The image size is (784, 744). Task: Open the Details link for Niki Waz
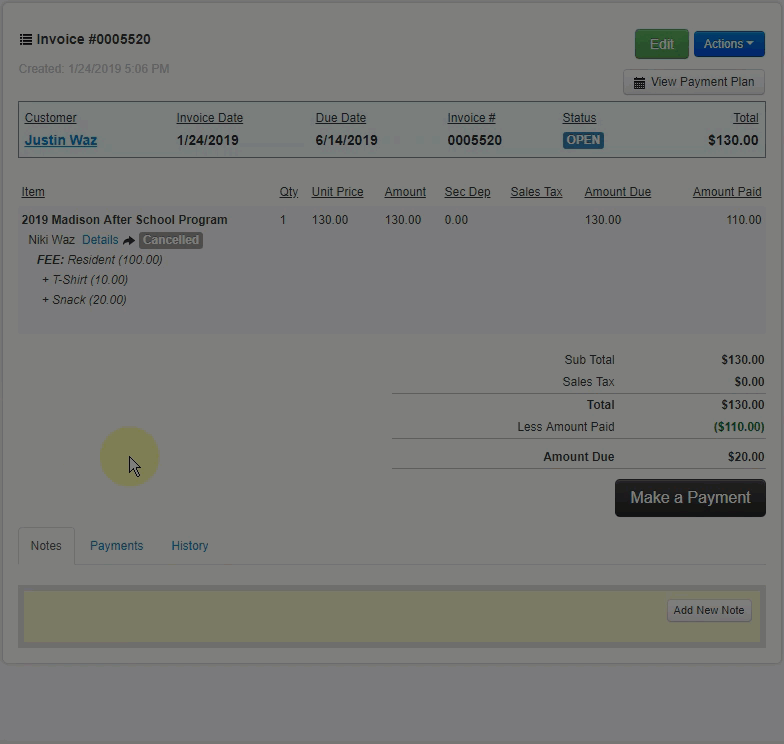click(100, 240)
